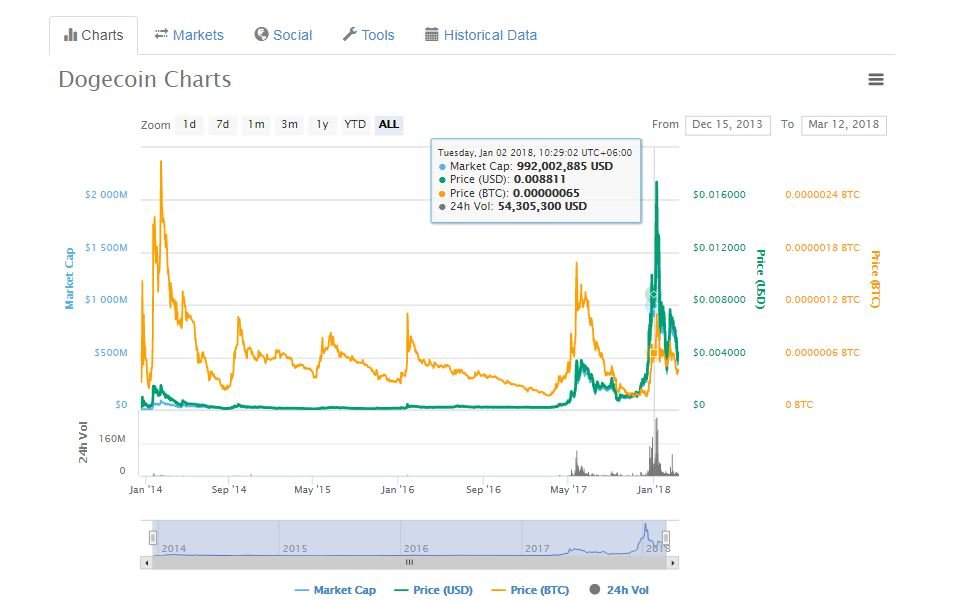Click the $0.016000 price axis label
The height and width of the screenshot is (601, 971).
coord(719,194)
